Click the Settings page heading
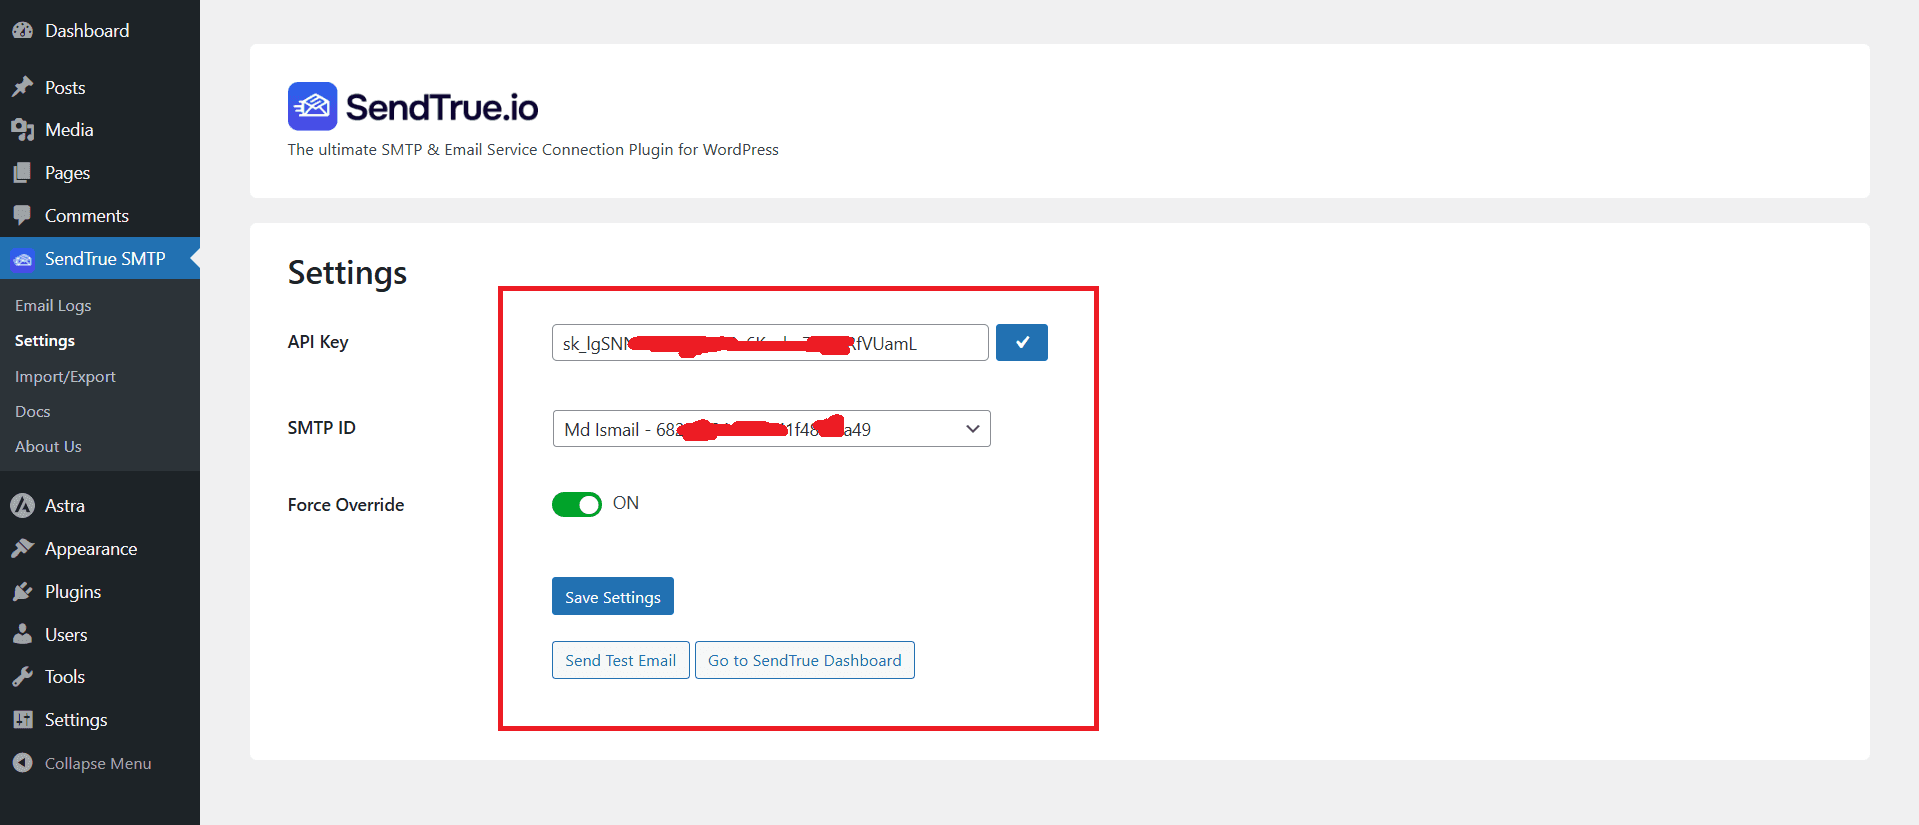The width and height of the screenshot is (1919, 825). (x=347, y=273)
